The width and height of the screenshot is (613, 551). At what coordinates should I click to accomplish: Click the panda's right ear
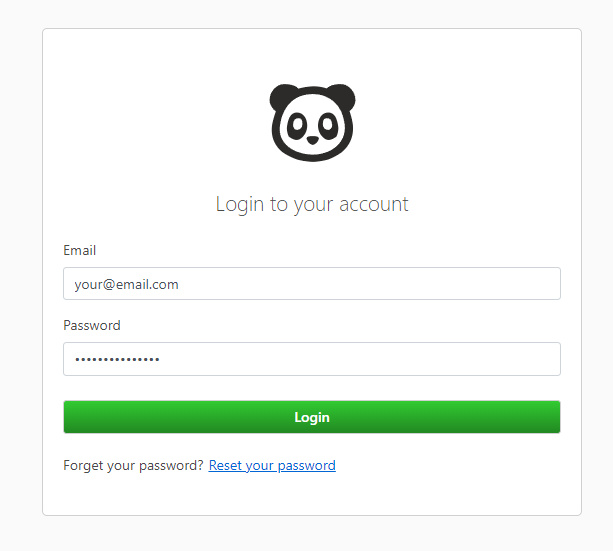click(342, 96)
